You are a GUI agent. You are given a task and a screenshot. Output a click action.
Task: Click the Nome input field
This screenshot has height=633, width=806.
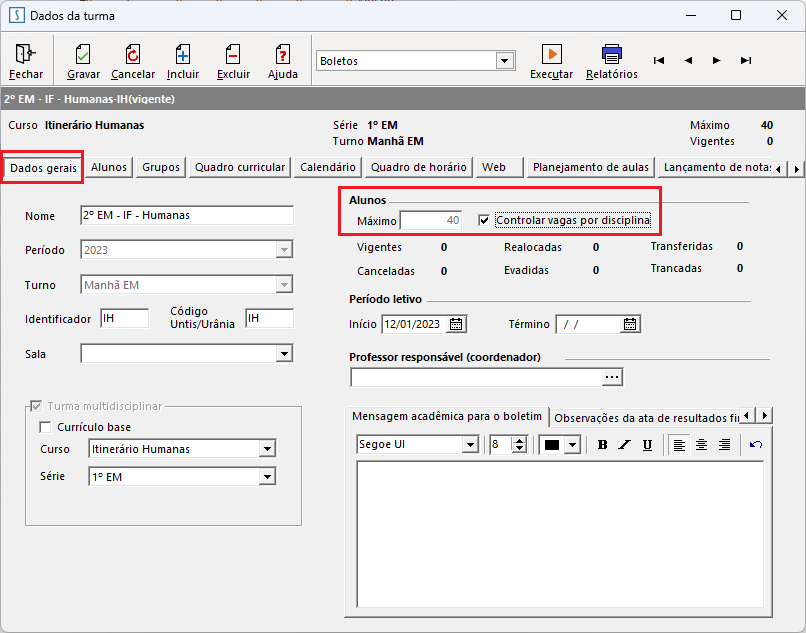(x=187, y=215)
